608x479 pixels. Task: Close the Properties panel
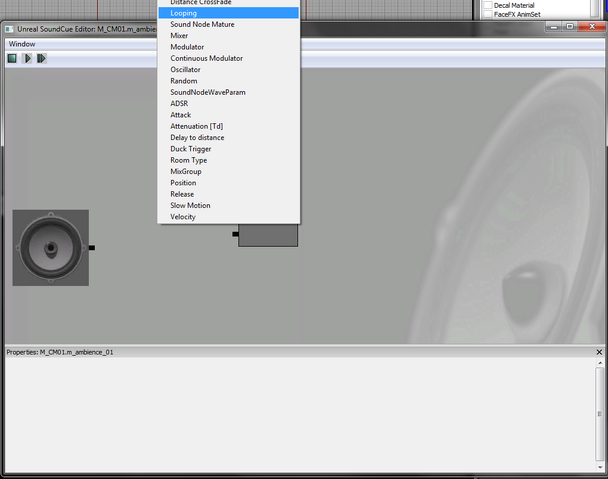pos(599,352)
